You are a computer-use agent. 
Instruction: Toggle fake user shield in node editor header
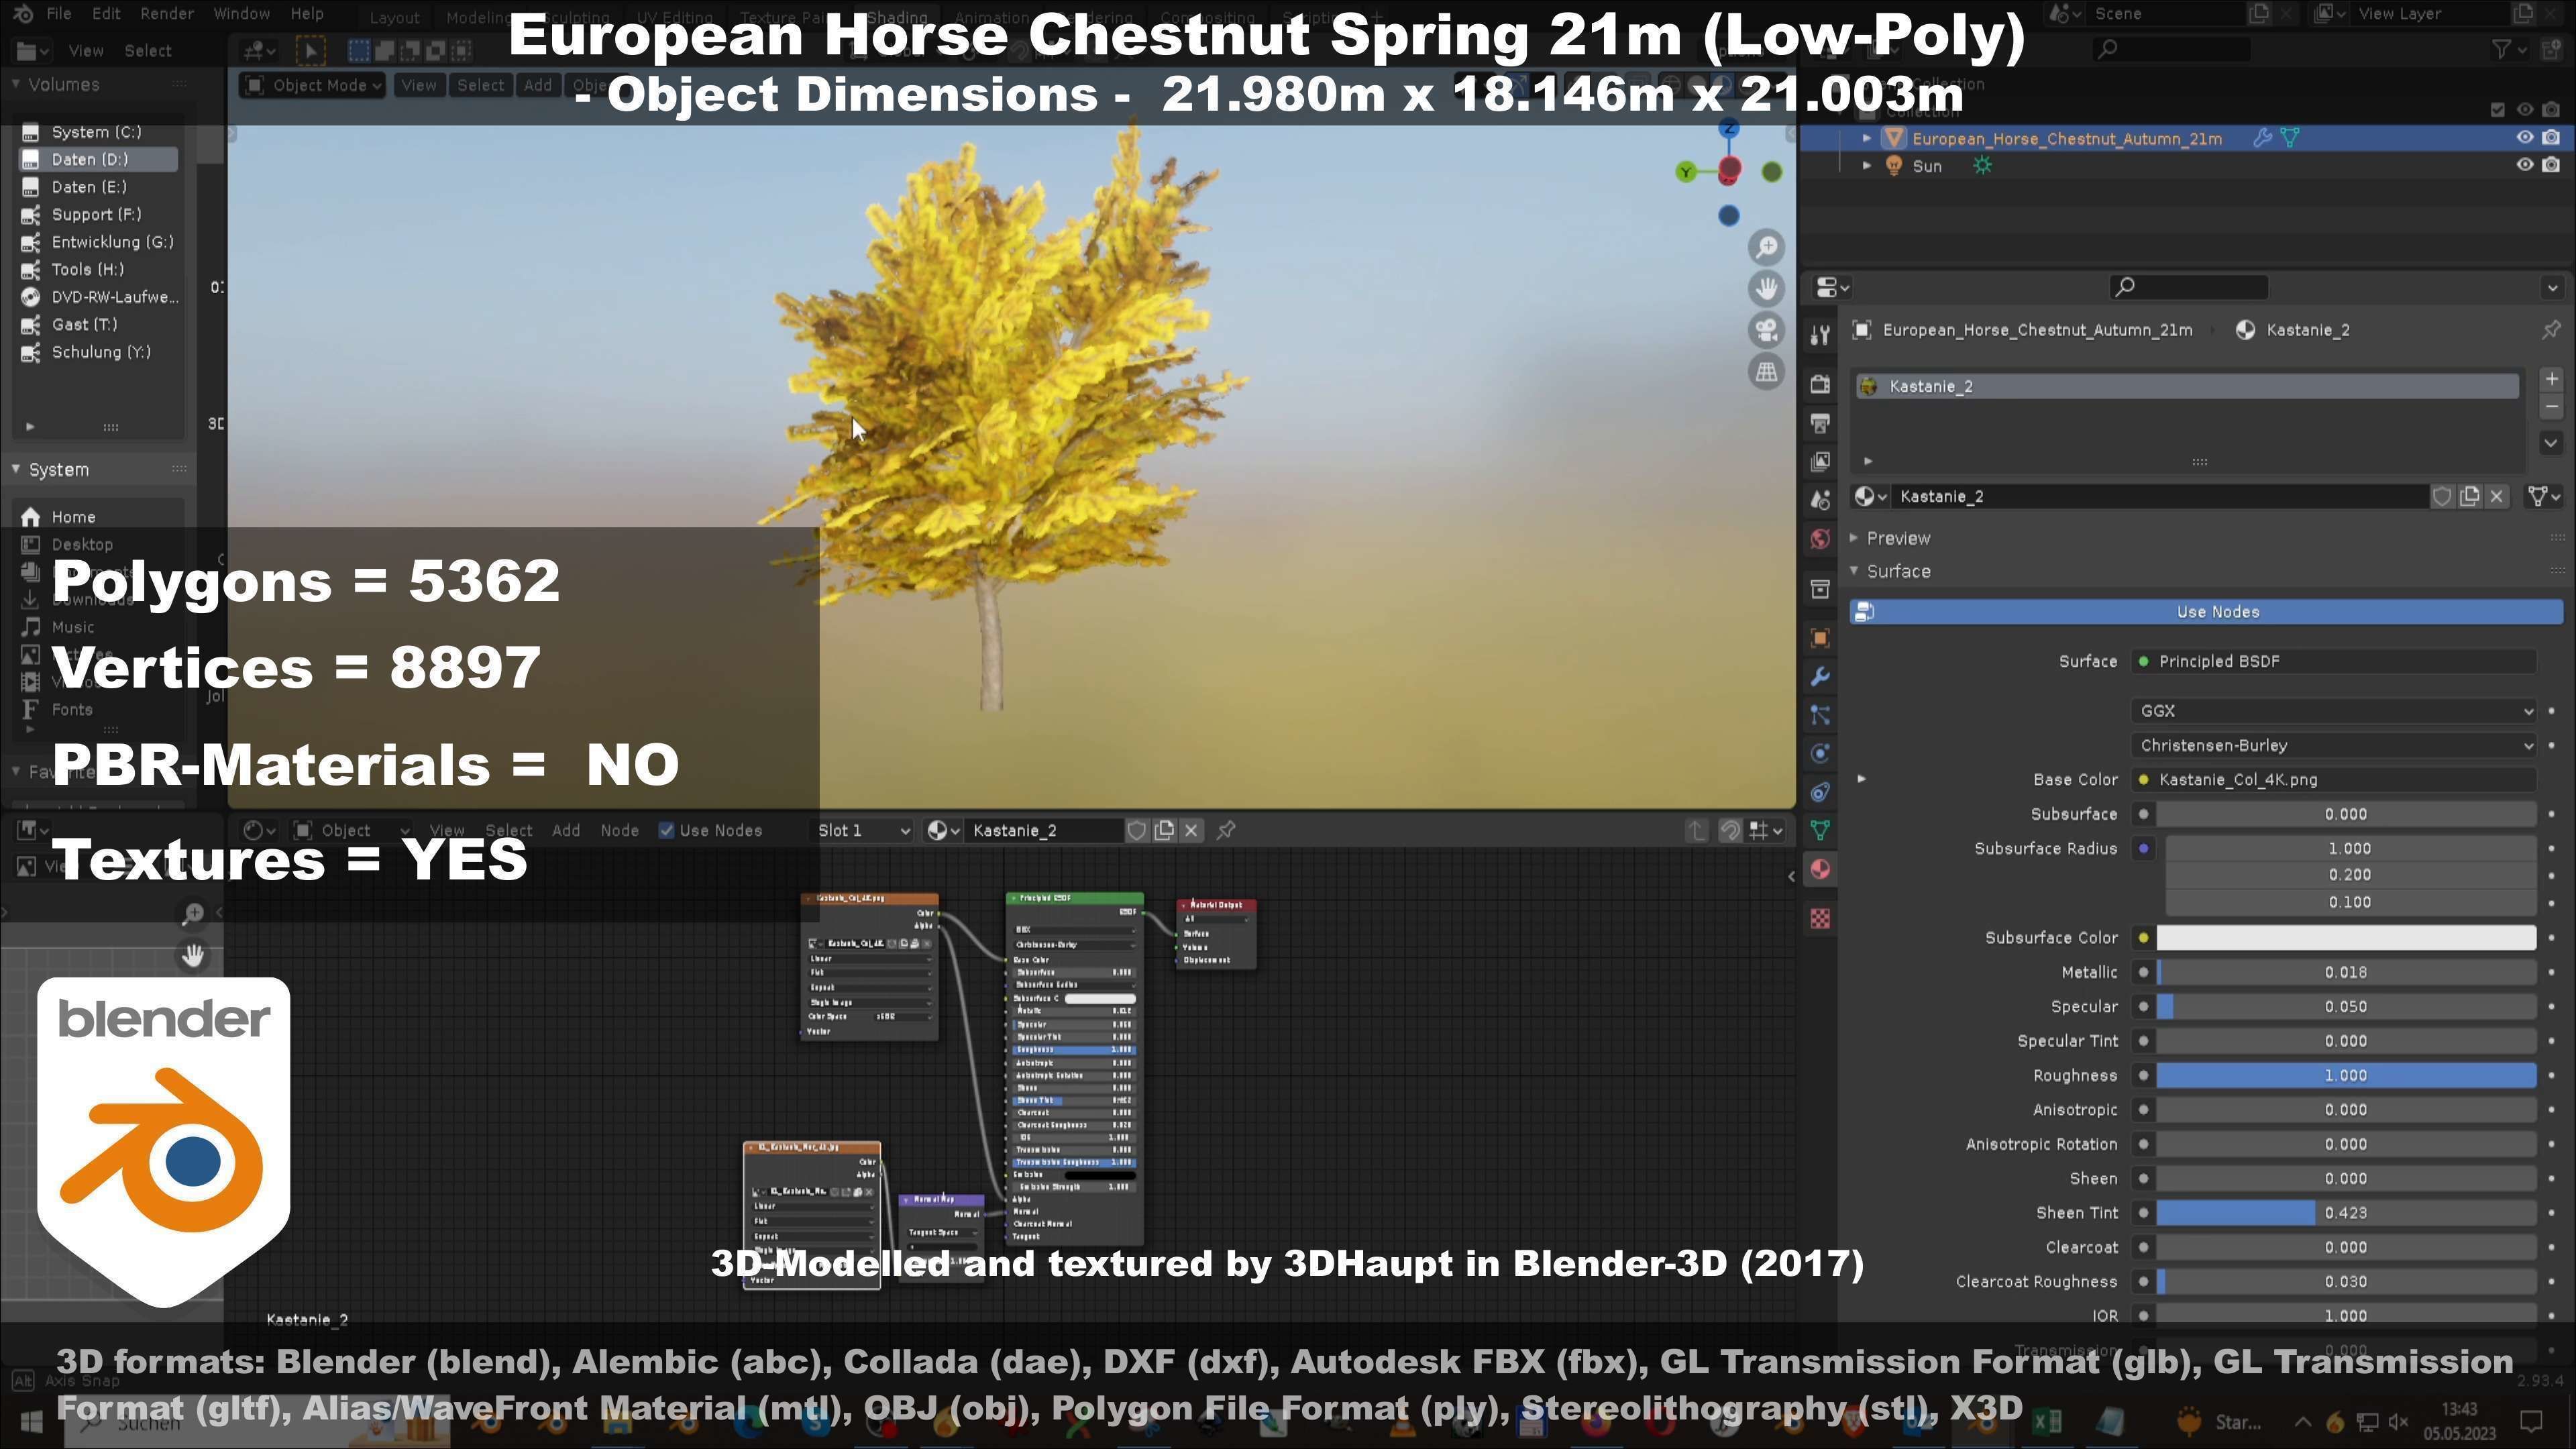1136,830
